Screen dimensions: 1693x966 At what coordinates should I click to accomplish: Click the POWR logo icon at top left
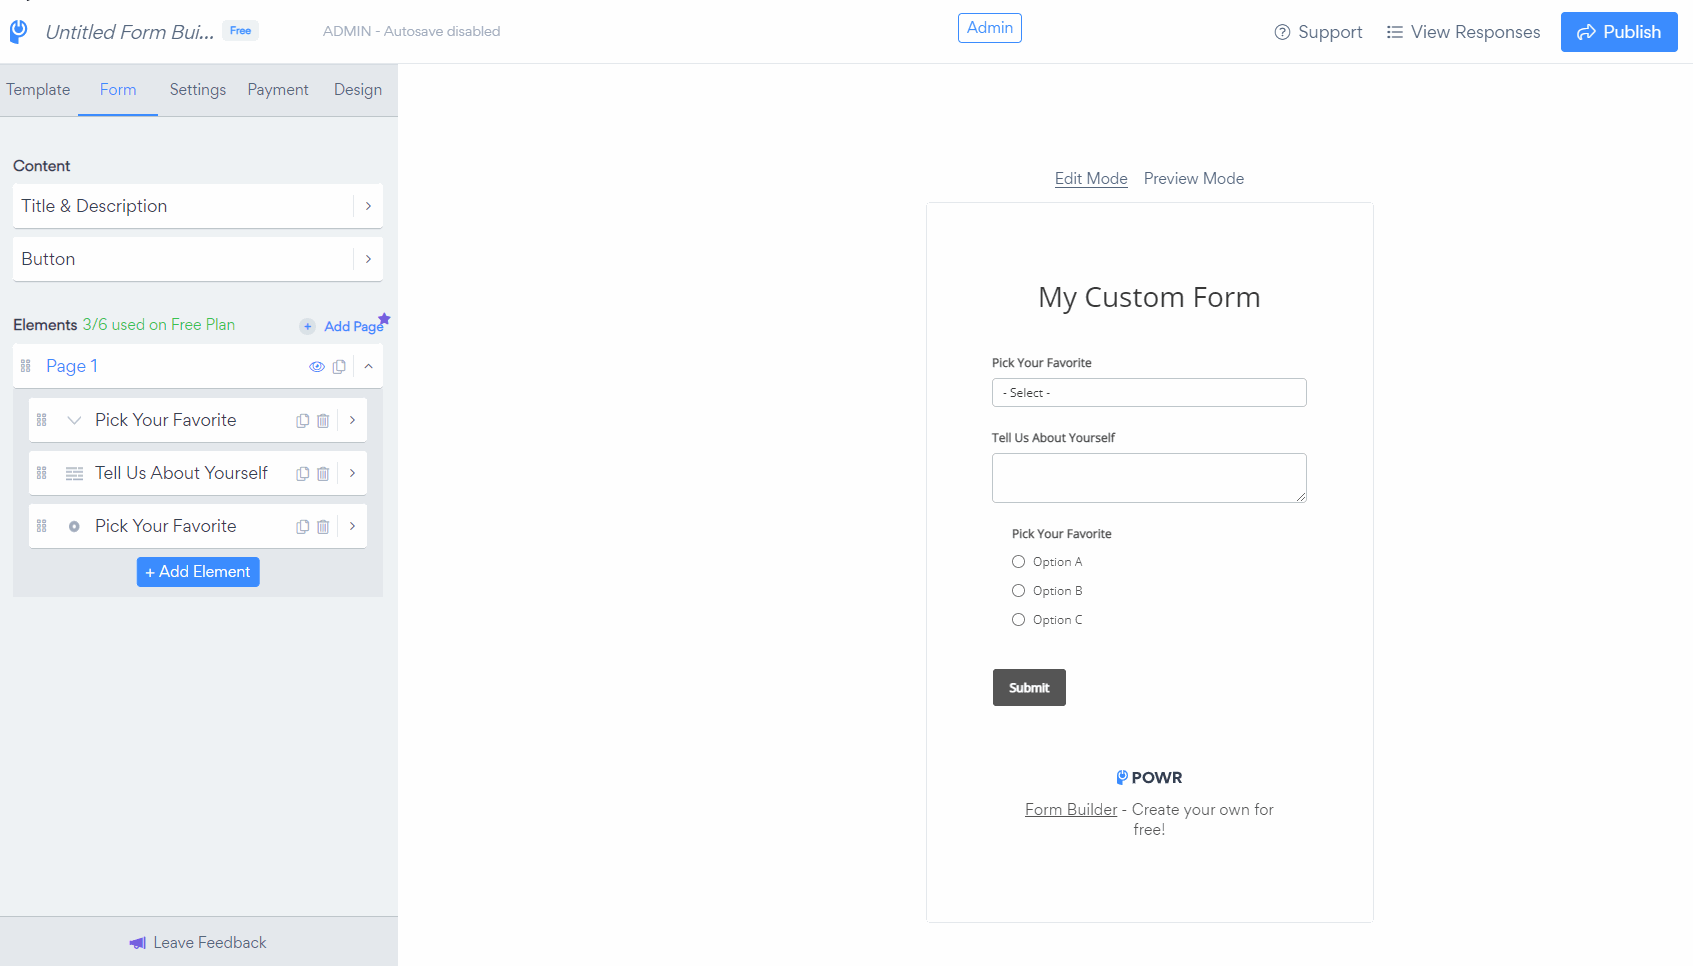[x=19, y=32]
